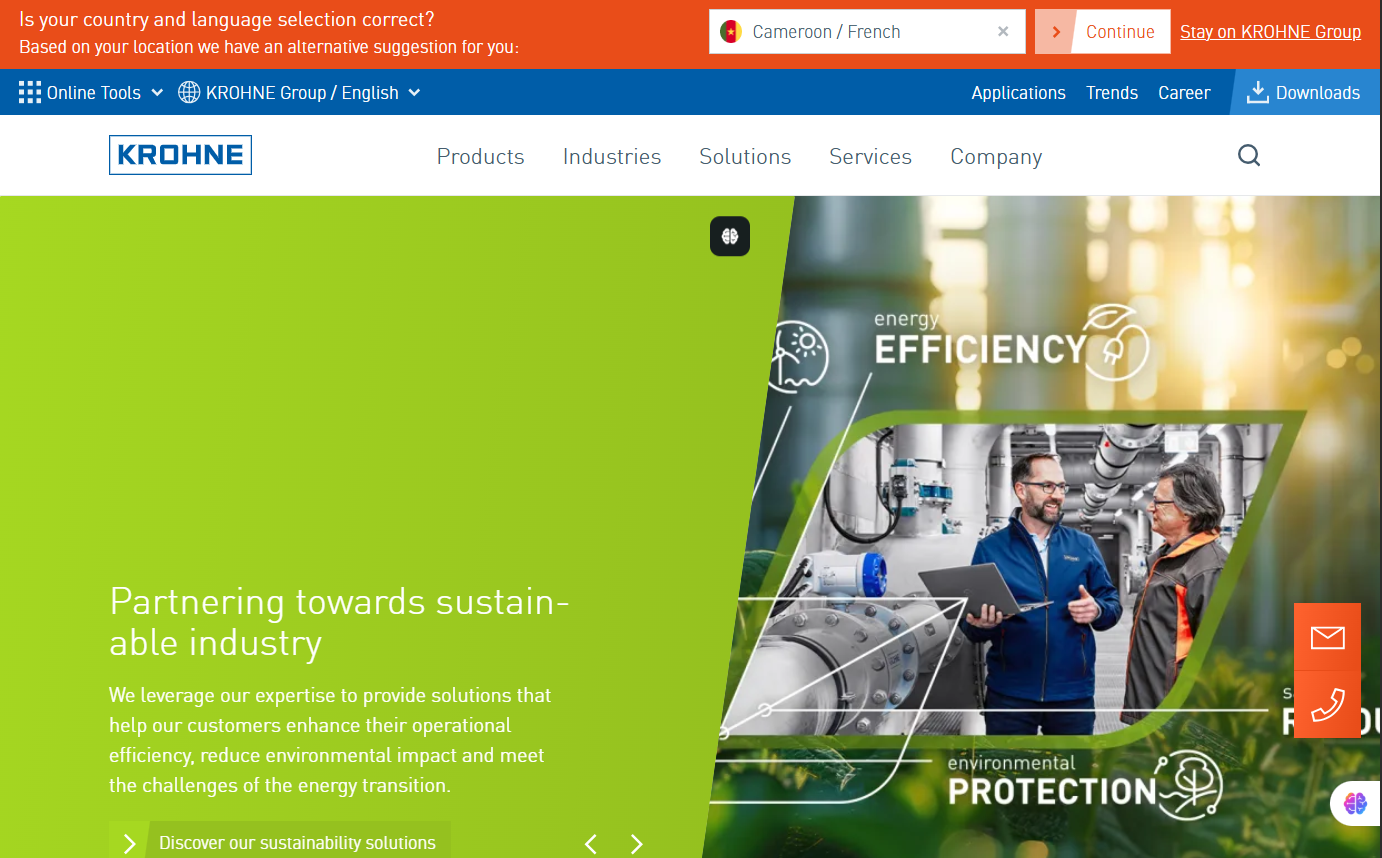1382x858 pixels.
Task: Open the Cameroon / French country selection field
Action: (x=867, y=31)
